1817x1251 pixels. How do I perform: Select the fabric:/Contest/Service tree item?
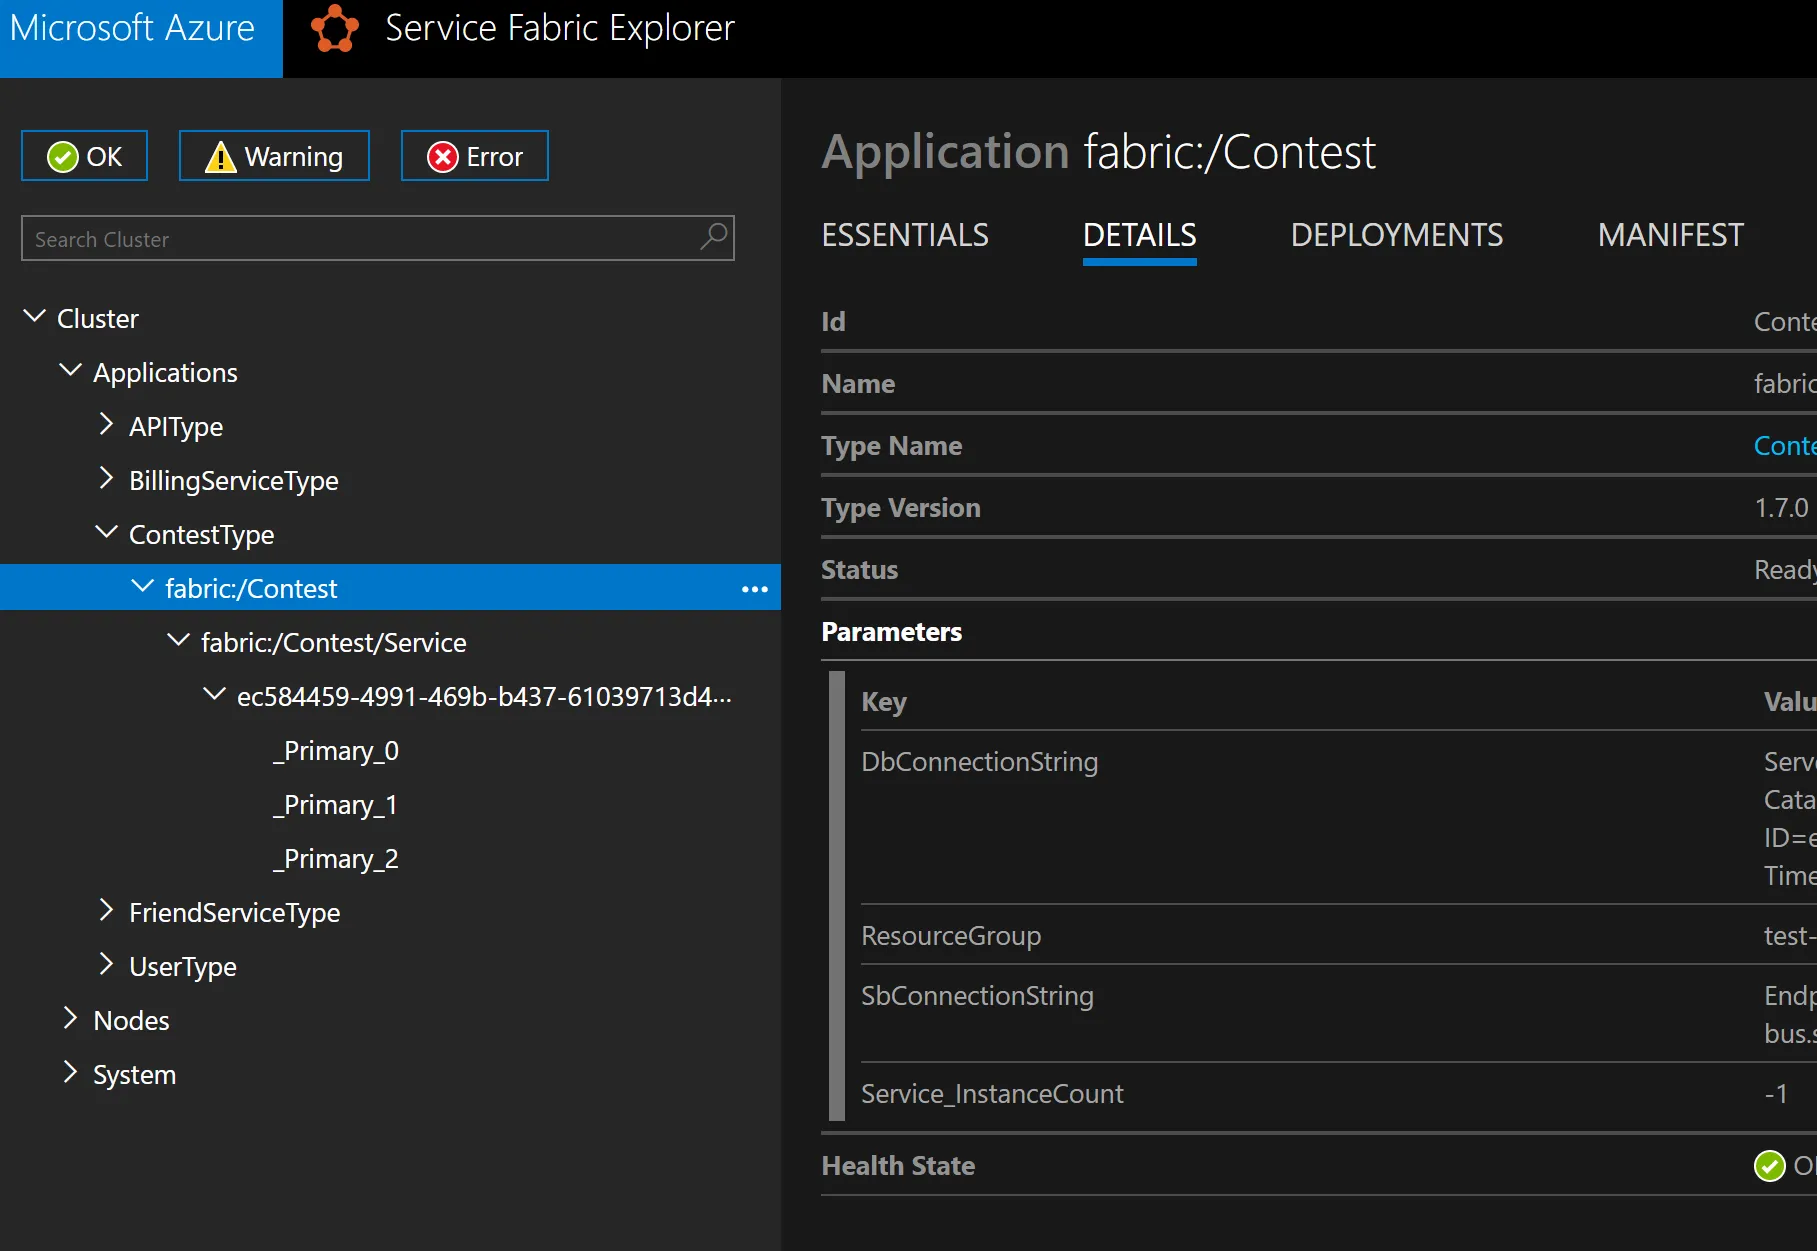pyautogui.click(x=333, y=643)
